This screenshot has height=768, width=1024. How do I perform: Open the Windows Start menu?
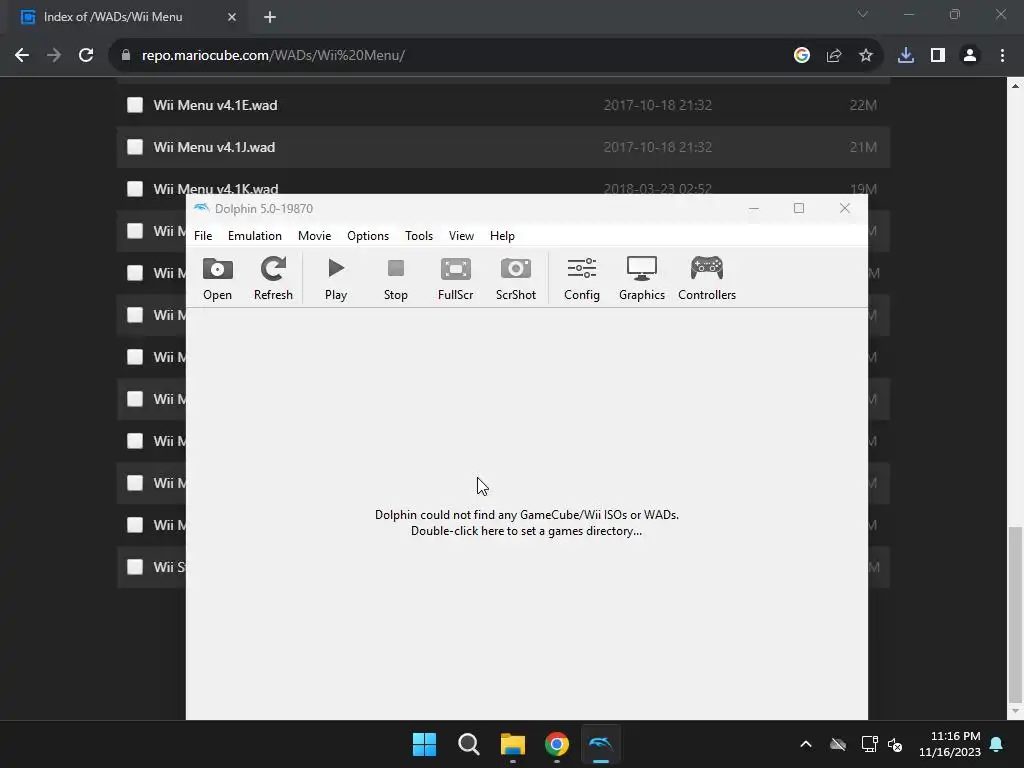point(424,744)
